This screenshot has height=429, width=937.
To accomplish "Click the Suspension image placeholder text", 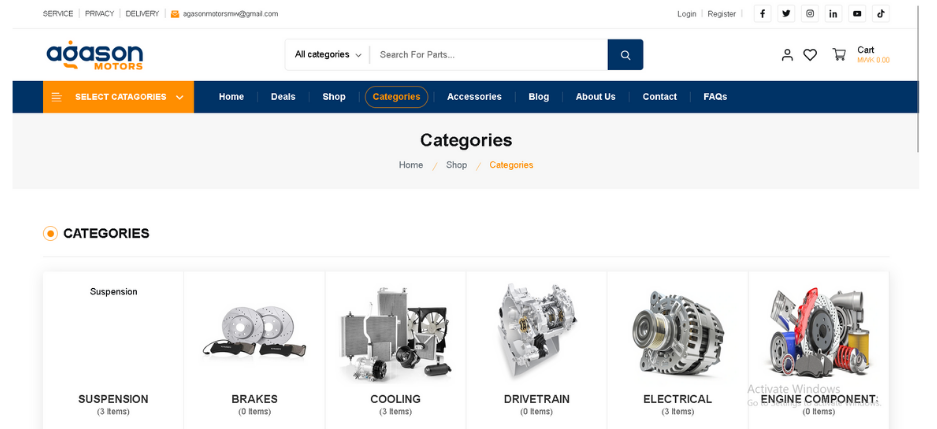I will [x=114, y=292].
